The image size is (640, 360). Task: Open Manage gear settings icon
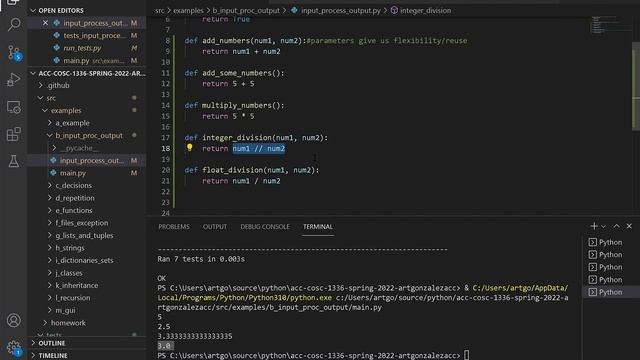click(x=14, y=348)
